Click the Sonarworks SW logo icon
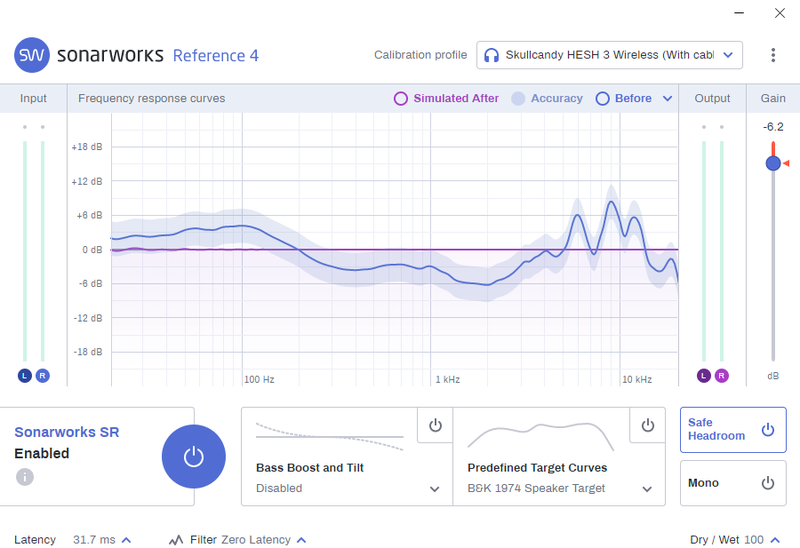The height and width of the screenshot is (548, 800). click(x=32, y=55)
